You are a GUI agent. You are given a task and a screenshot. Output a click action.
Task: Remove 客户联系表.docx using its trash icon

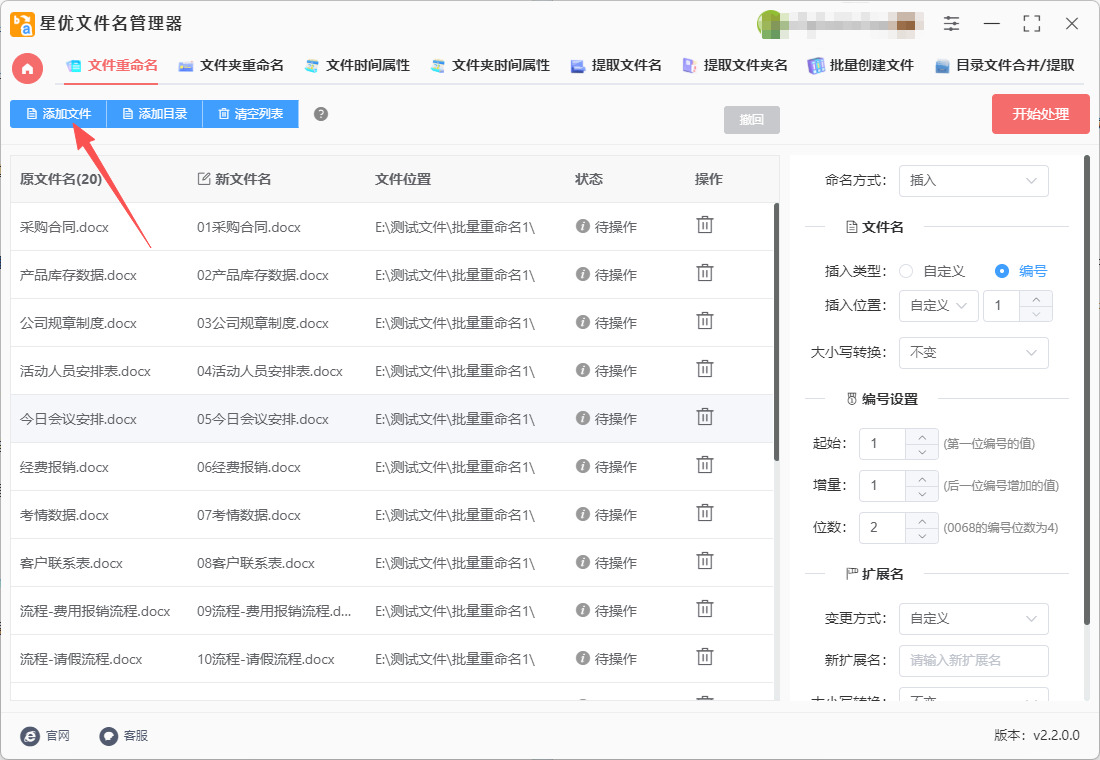coord(705,561)
